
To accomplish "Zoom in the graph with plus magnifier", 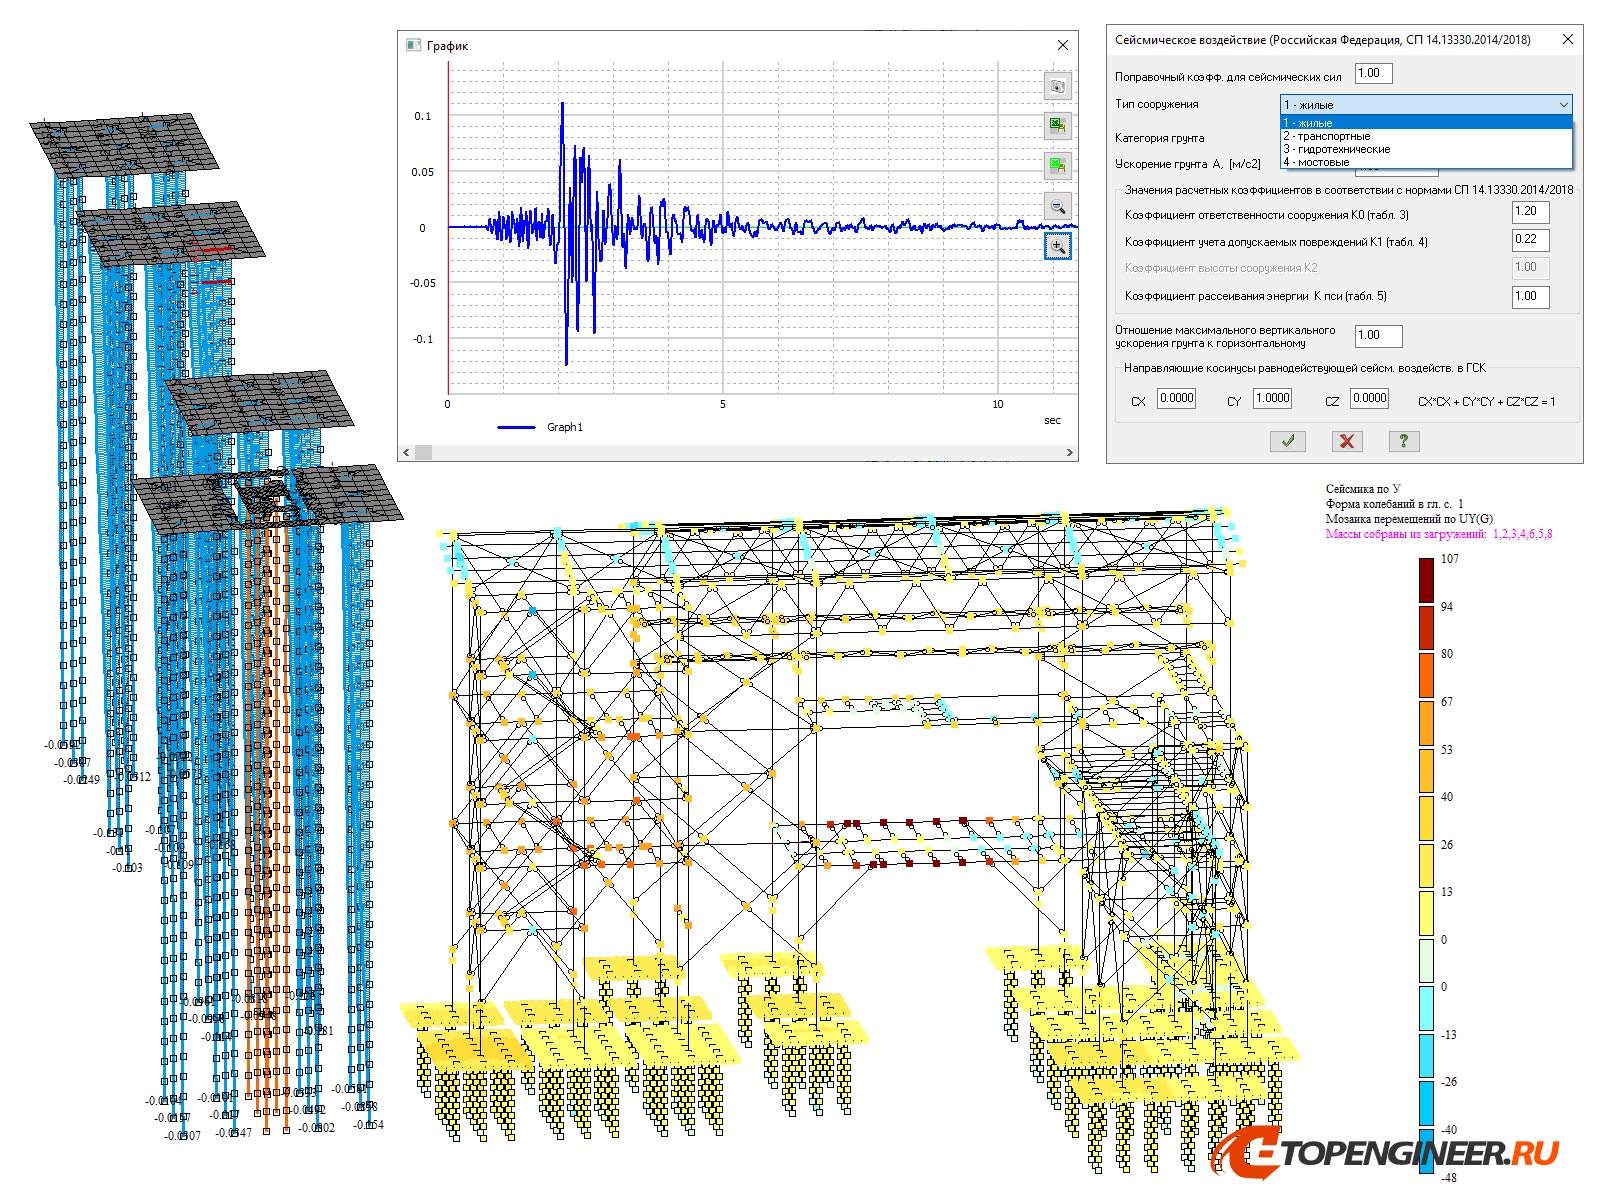I will (1057, 246).
